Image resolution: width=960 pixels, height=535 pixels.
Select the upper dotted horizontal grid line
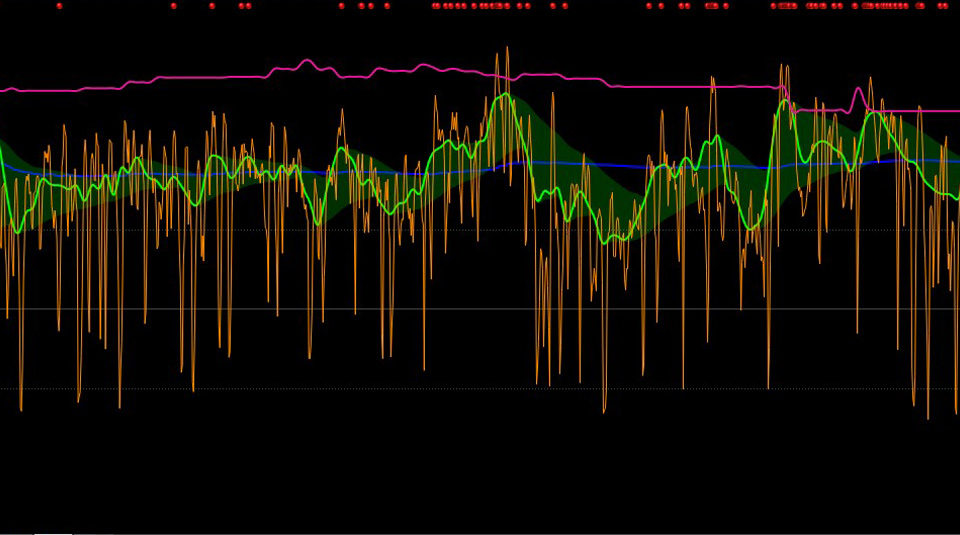(x=480, y=230)
